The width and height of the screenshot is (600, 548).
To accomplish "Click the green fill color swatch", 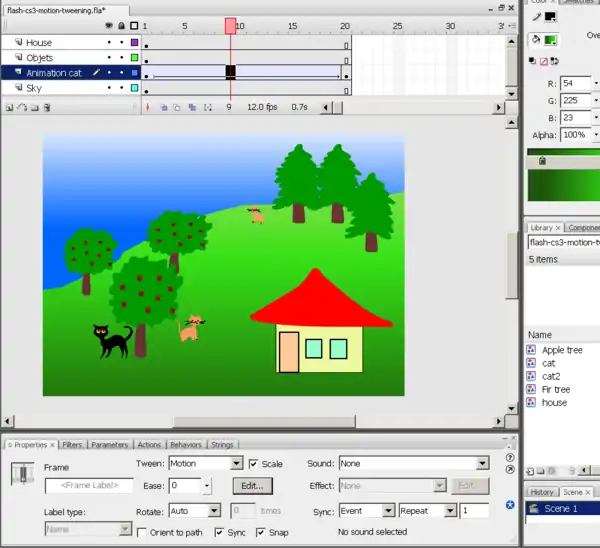I will point(551,40).
